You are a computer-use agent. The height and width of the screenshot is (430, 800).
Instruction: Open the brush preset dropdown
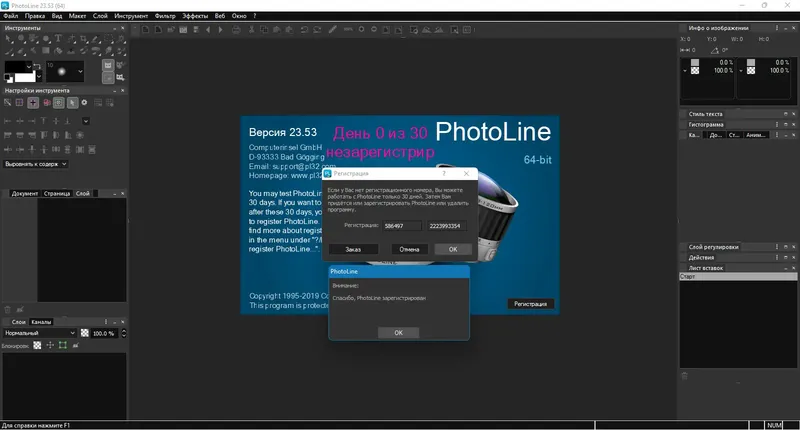pos(81,71)
